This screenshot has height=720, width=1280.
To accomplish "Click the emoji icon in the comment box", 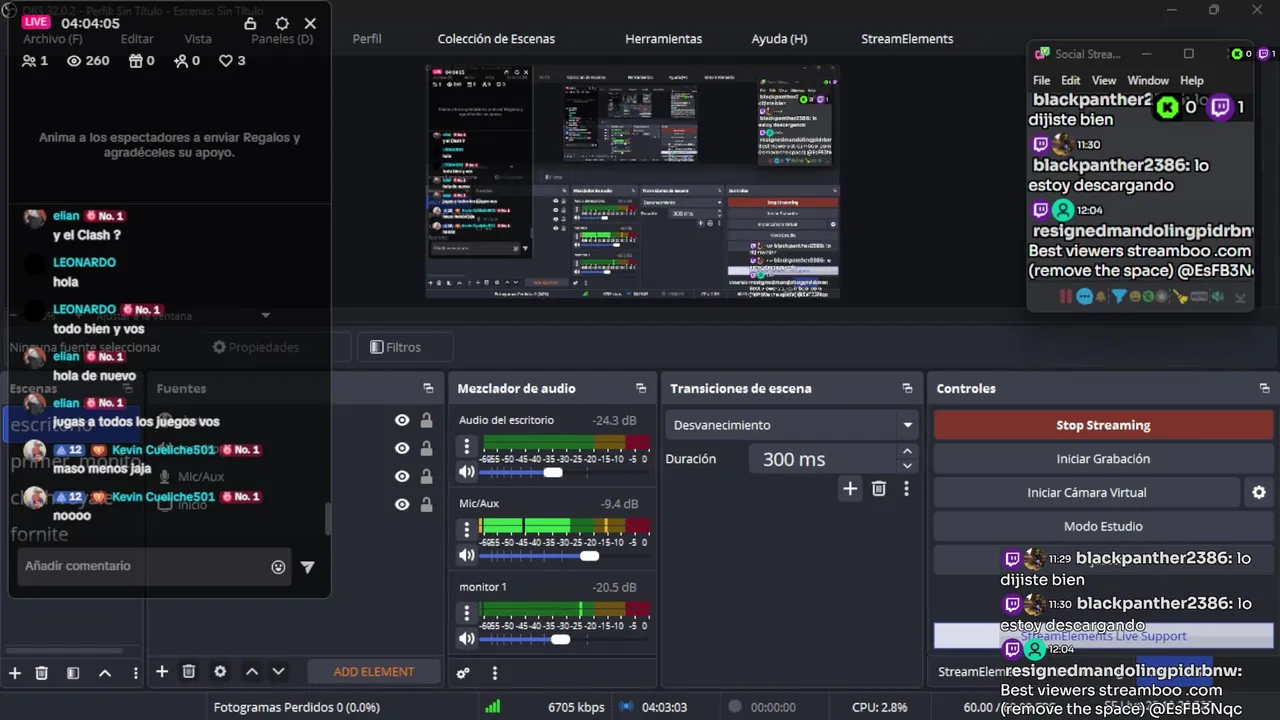I will click(x=278, y=567).
